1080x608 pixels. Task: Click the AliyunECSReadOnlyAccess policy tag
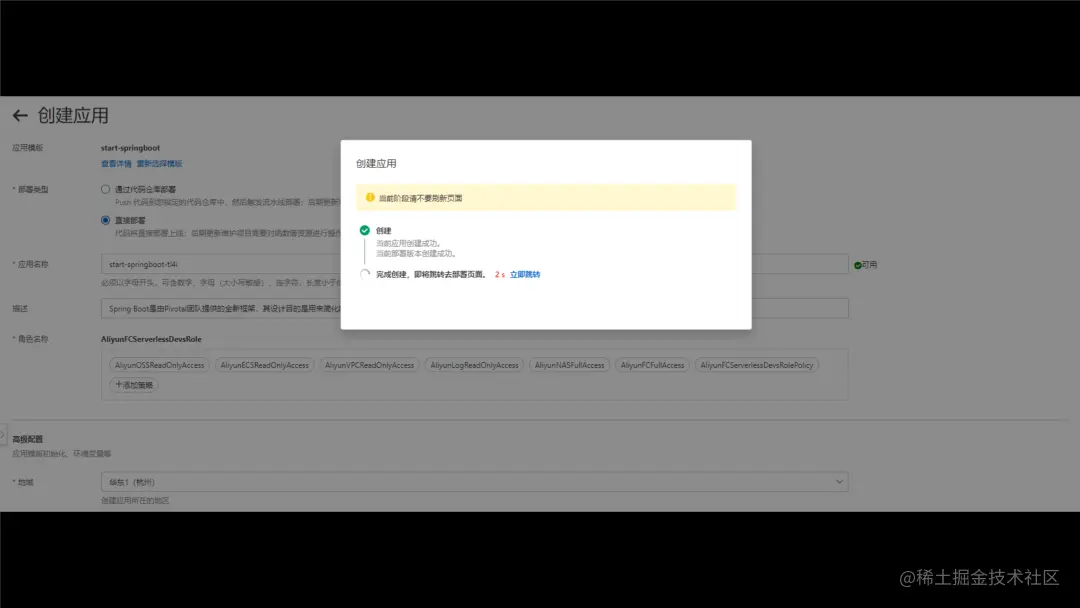point(264,365)
